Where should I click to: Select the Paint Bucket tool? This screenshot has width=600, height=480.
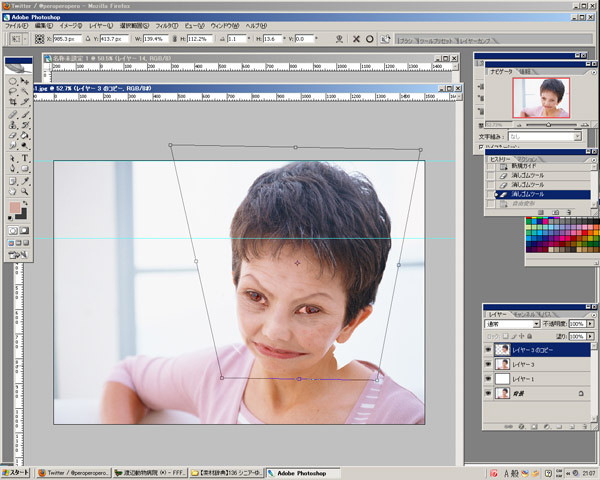point(24,135)
